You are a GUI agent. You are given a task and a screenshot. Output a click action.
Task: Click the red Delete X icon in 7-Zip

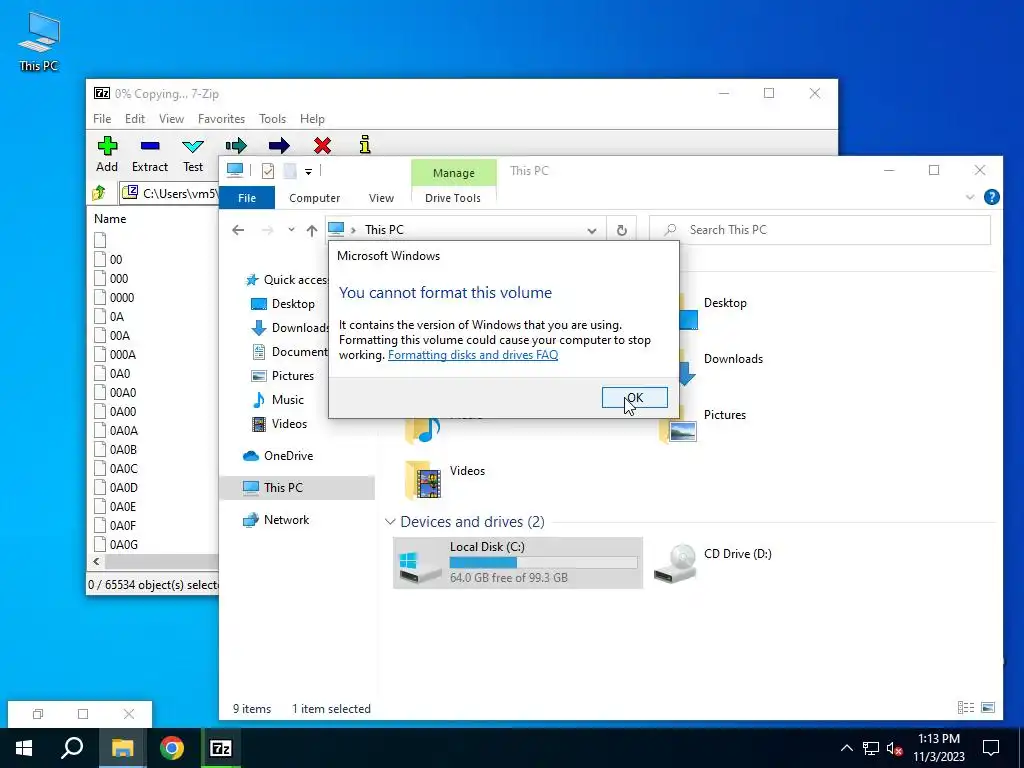click(x=322, y=145)
